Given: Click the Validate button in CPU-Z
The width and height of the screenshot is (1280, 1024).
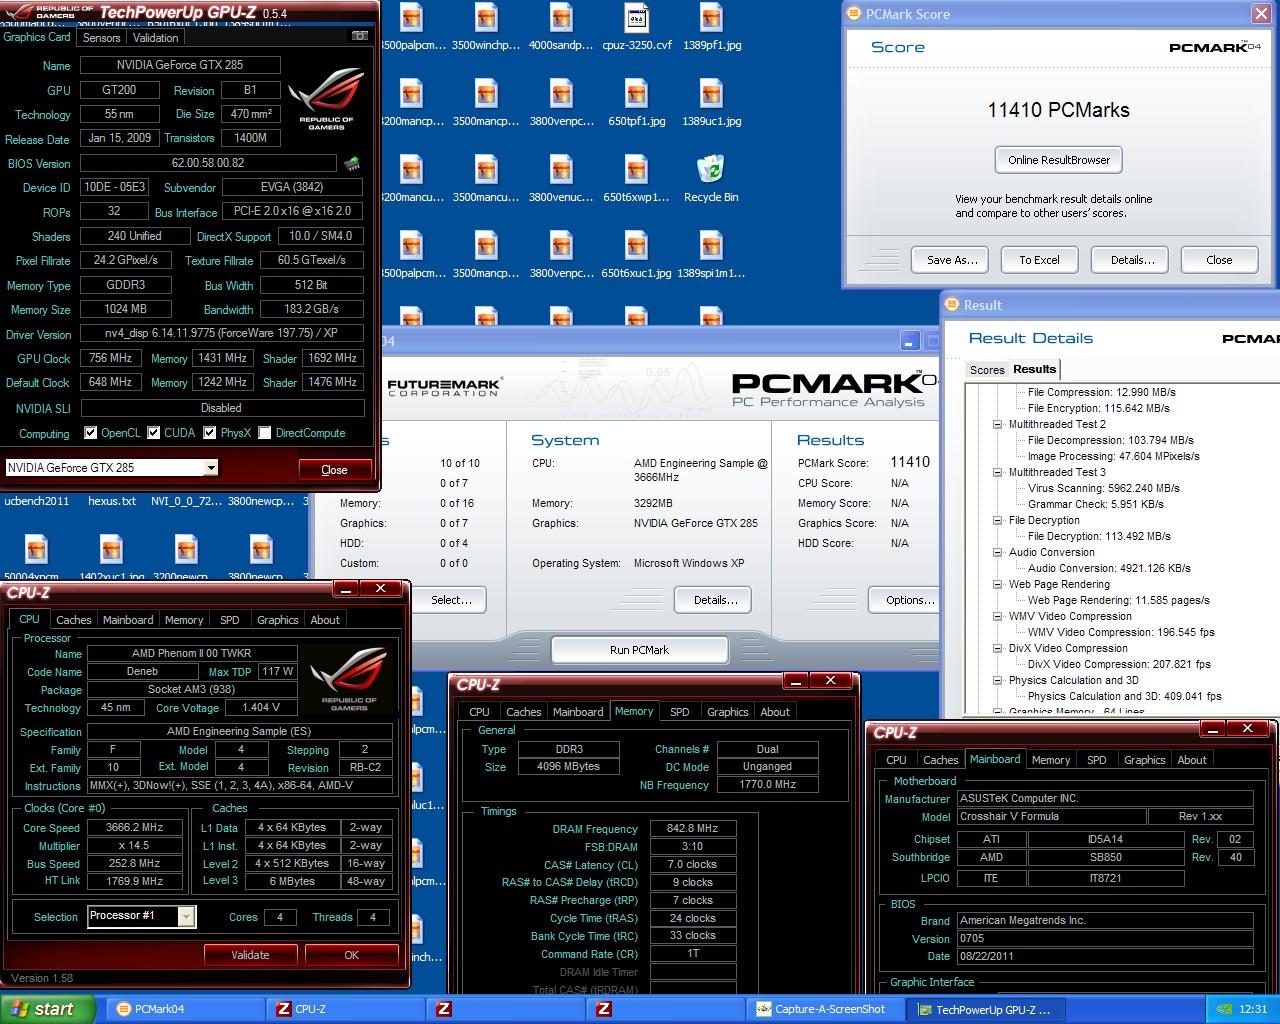Looking at the screenshot, I should pos(250,955).
